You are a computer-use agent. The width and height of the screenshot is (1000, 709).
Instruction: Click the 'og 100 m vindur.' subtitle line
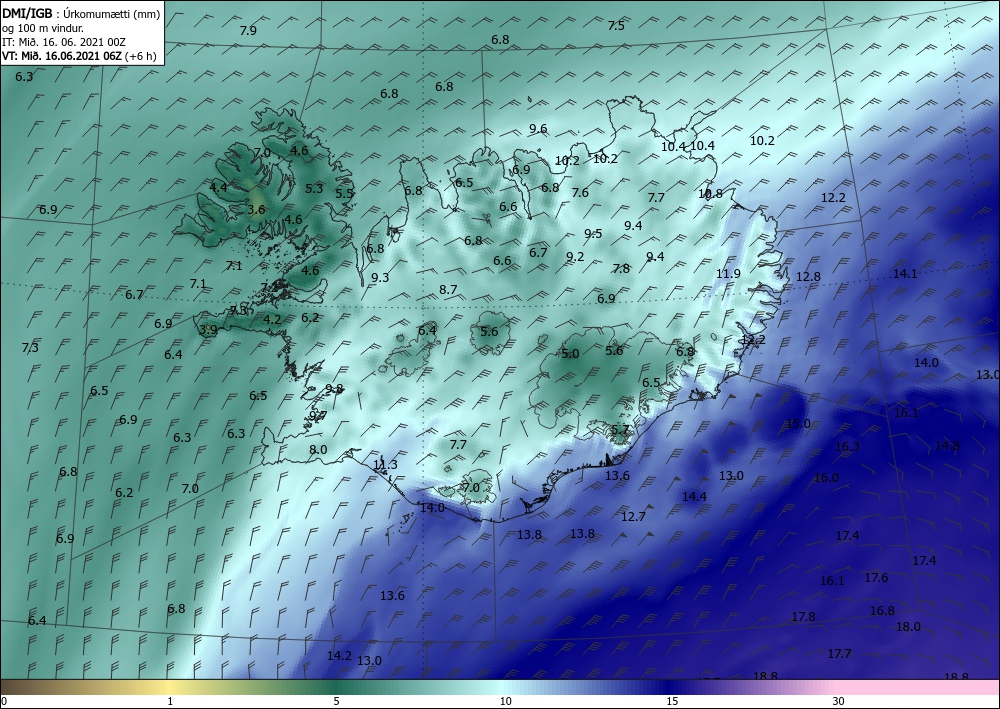pos(43,28)
